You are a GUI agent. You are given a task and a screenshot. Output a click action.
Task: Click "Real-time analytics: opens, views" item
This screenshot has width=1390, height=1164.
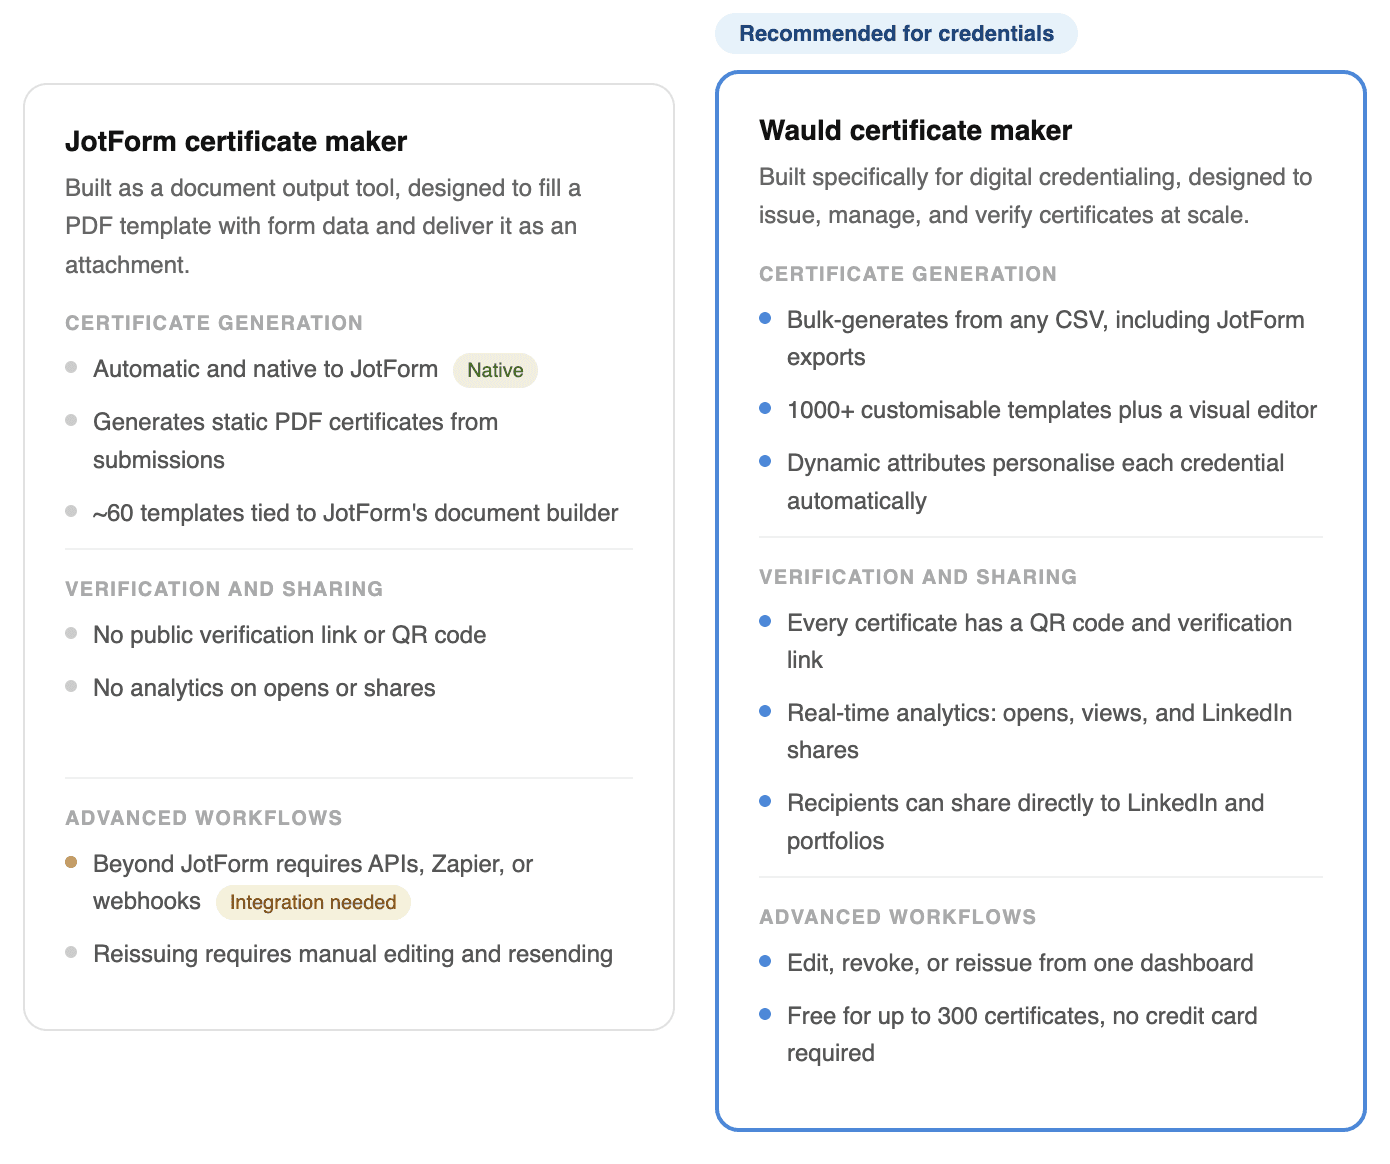1040,731
